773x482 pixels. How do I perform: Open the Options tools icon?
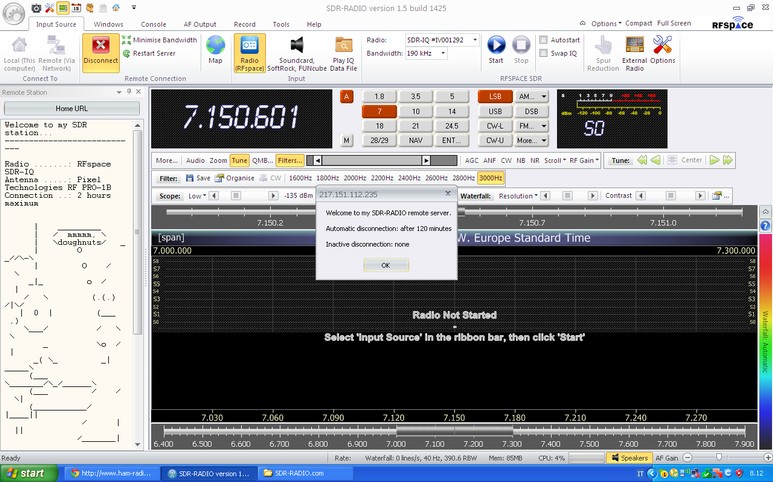pyautogui.click(x=662, y=46)
